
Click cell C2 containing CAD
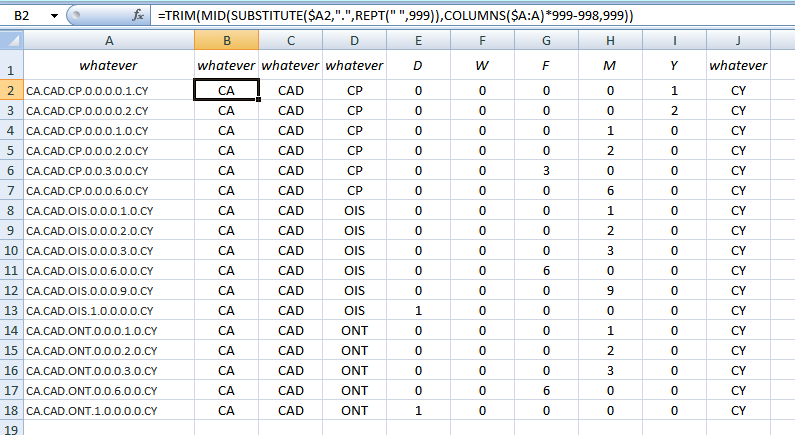pos(291,91)
